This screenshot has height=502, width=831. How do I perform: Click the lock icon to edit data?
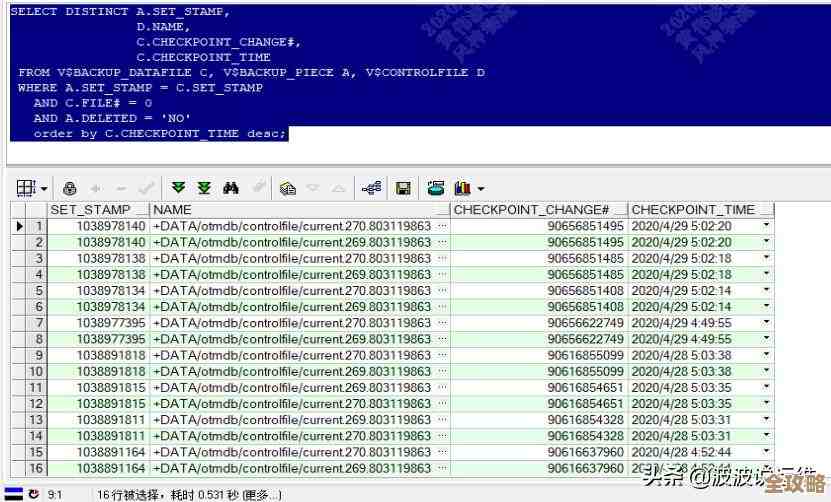(69, 188)
